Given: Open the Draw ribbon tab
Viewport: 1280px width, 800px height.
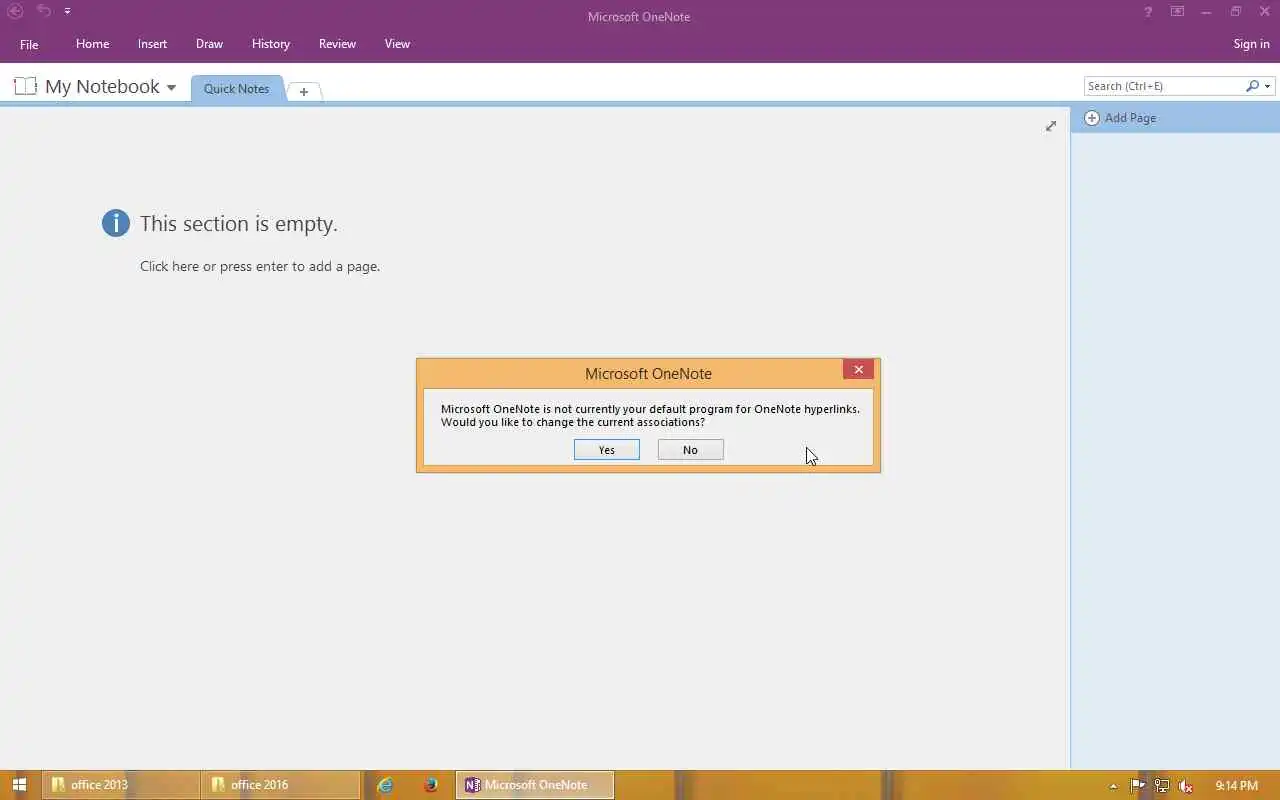Looking at the screenshot, I should (x=209, y=44).
